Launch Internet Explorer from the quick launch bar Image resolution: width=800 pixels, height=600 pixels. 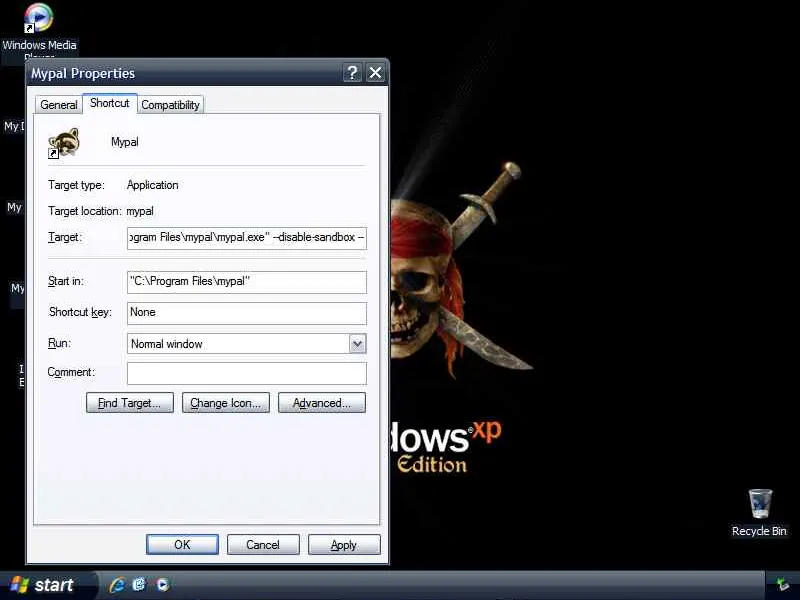pyautogui.click(x=117, y=585)
